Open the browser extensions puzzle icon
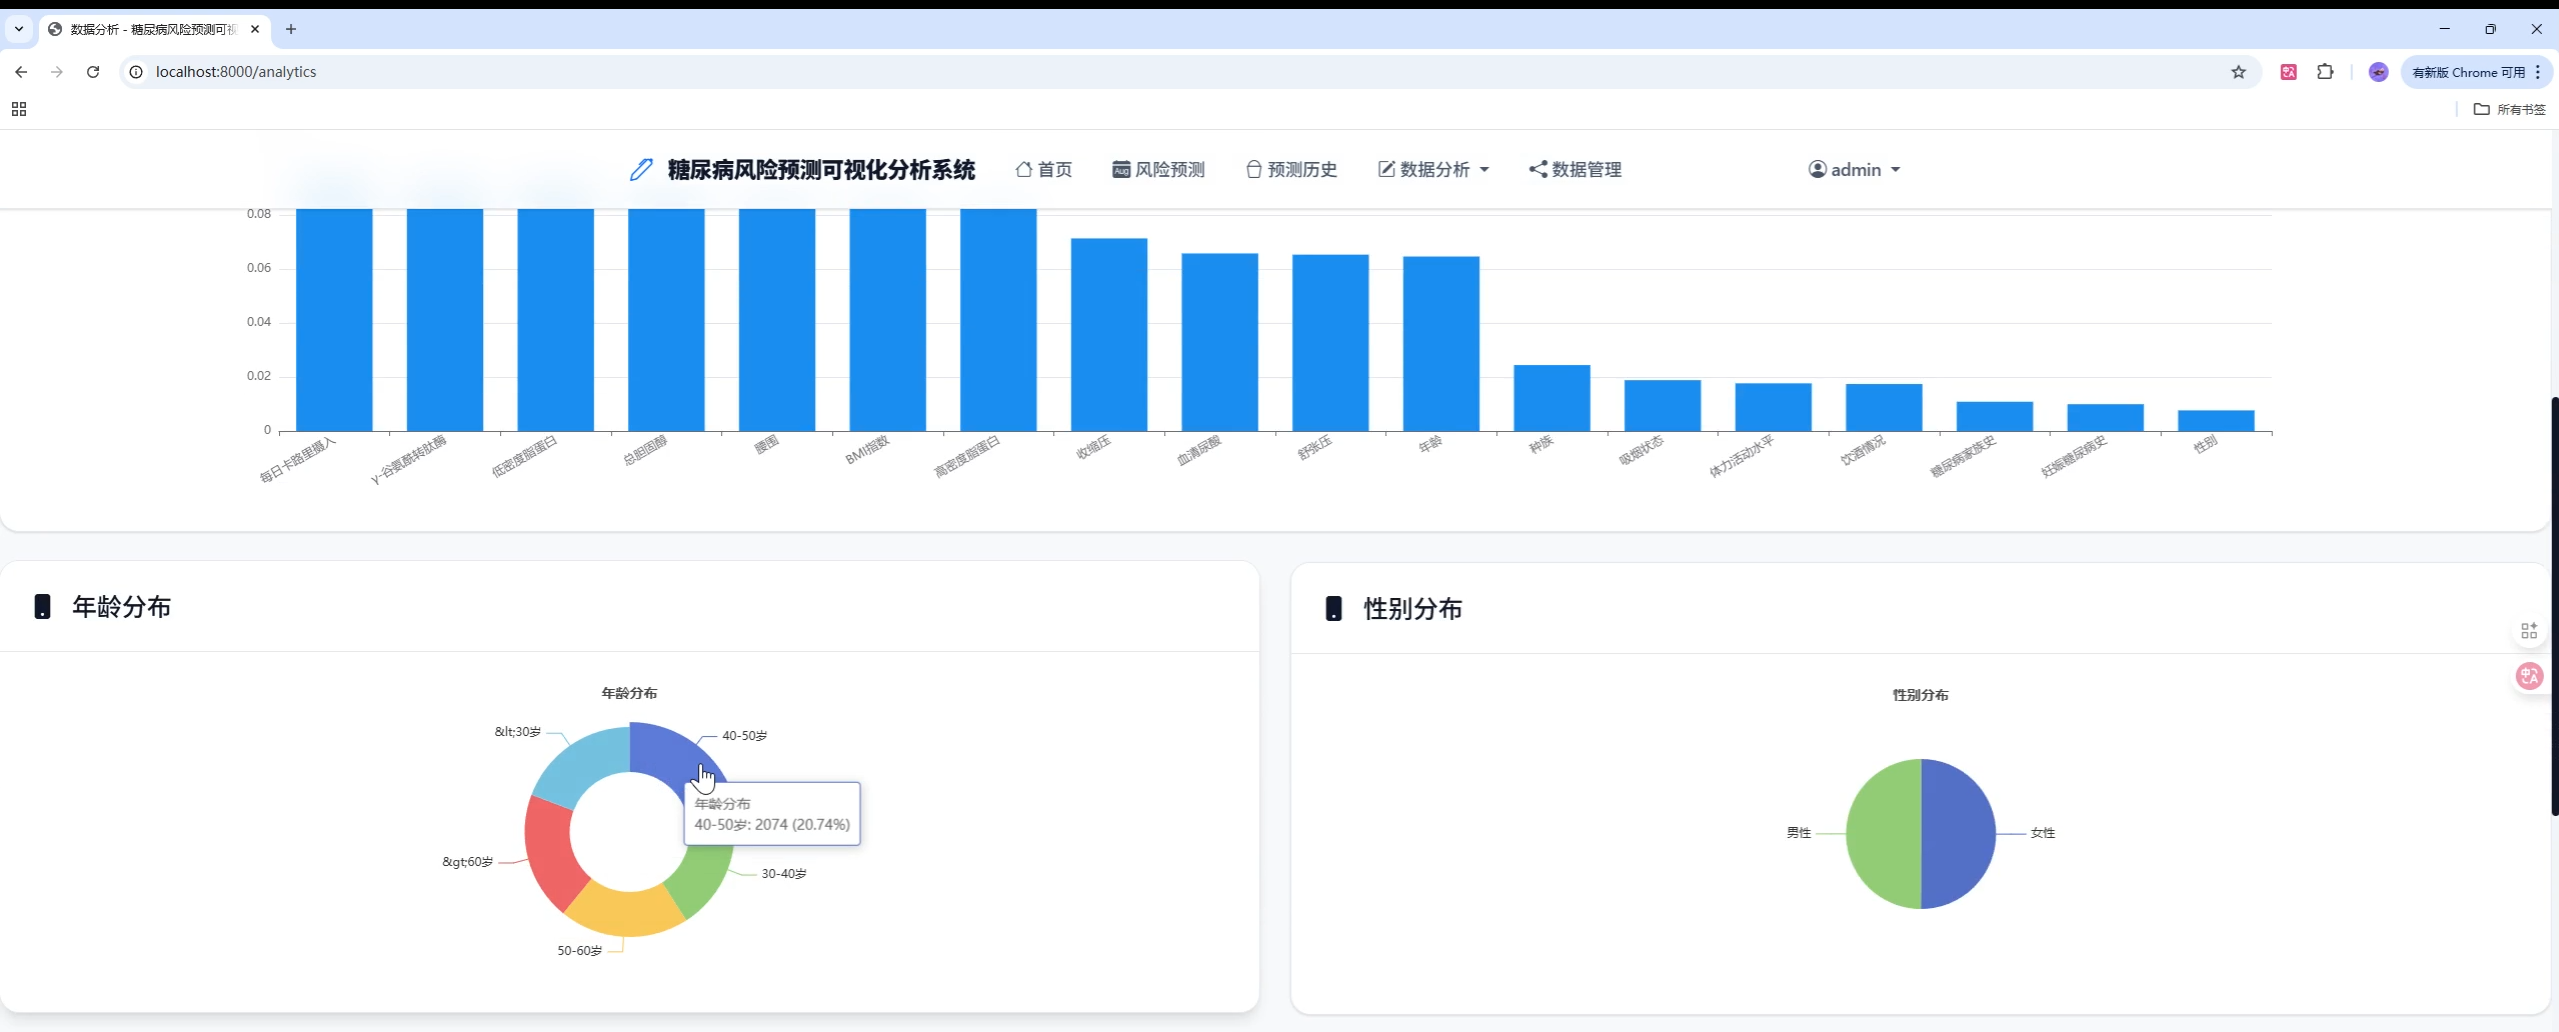The height and width of the screenshot is (1032, 2559). [2325, 71]
